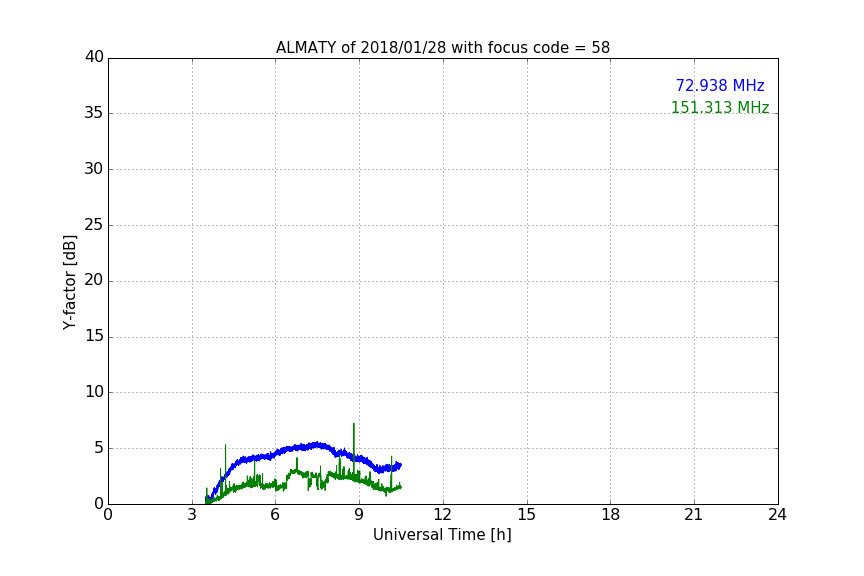864x576 pixels.
Task: Click the y-axis tick label 20
Action: coord(94,280)
